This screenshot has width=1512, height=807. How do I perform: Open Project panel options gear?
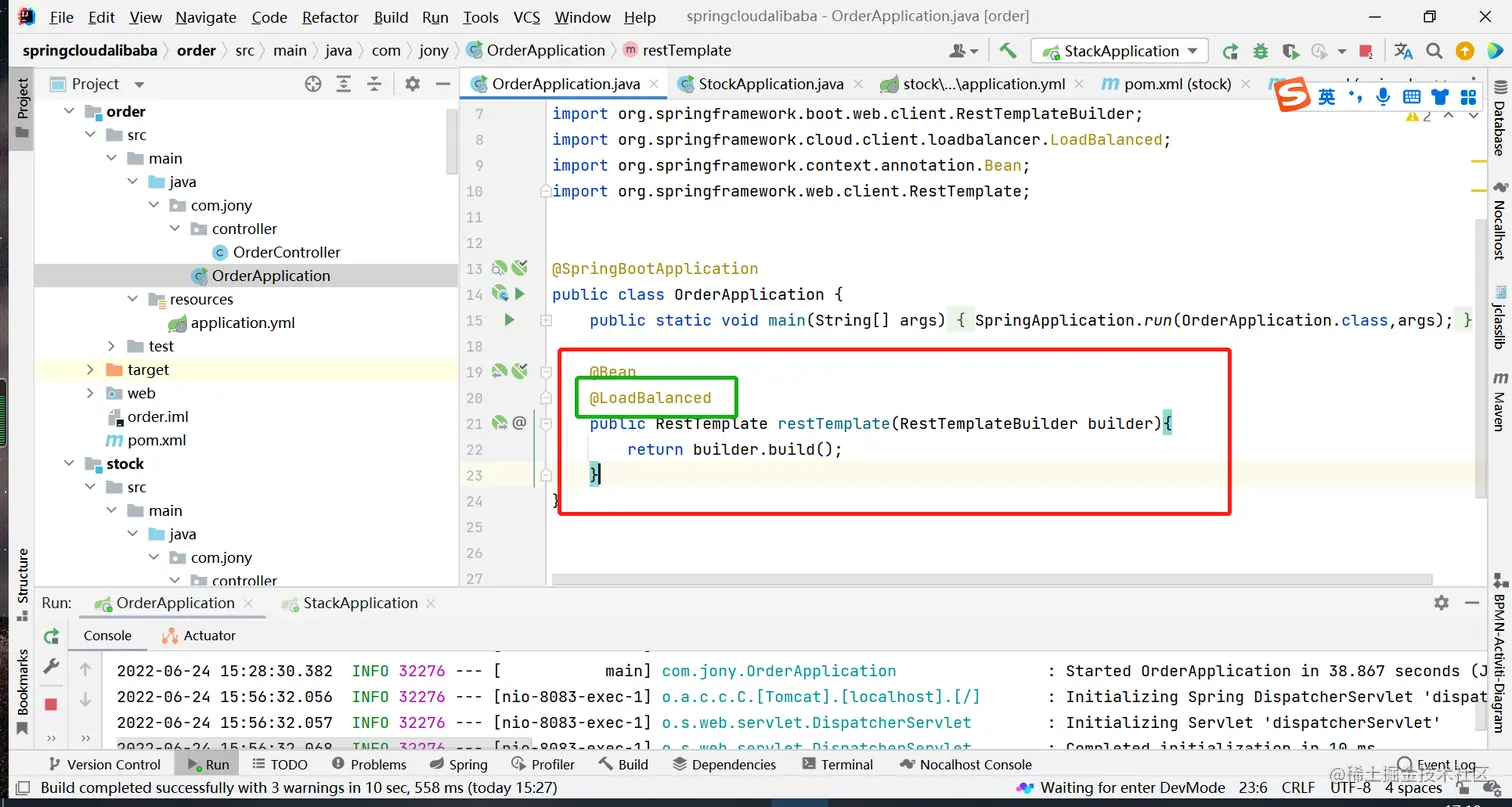412,84
